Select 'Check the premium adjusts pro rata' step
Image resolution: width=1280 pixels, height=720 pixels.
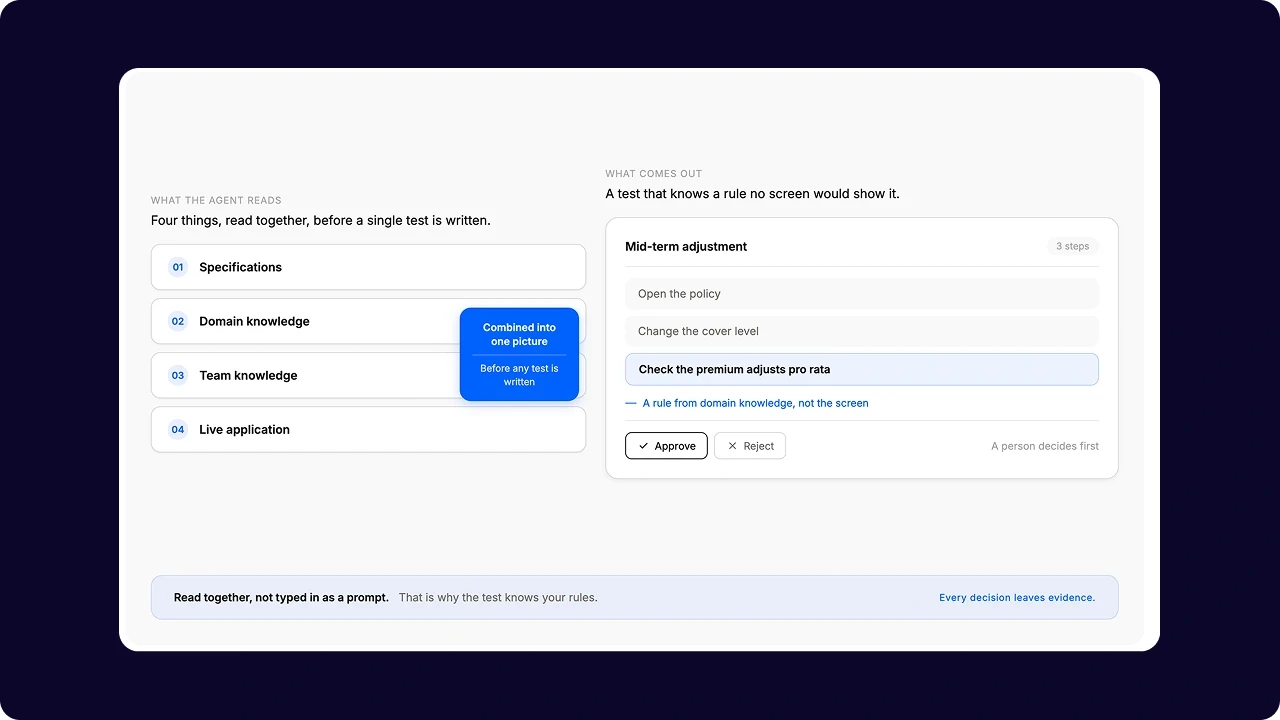(862, 369)
